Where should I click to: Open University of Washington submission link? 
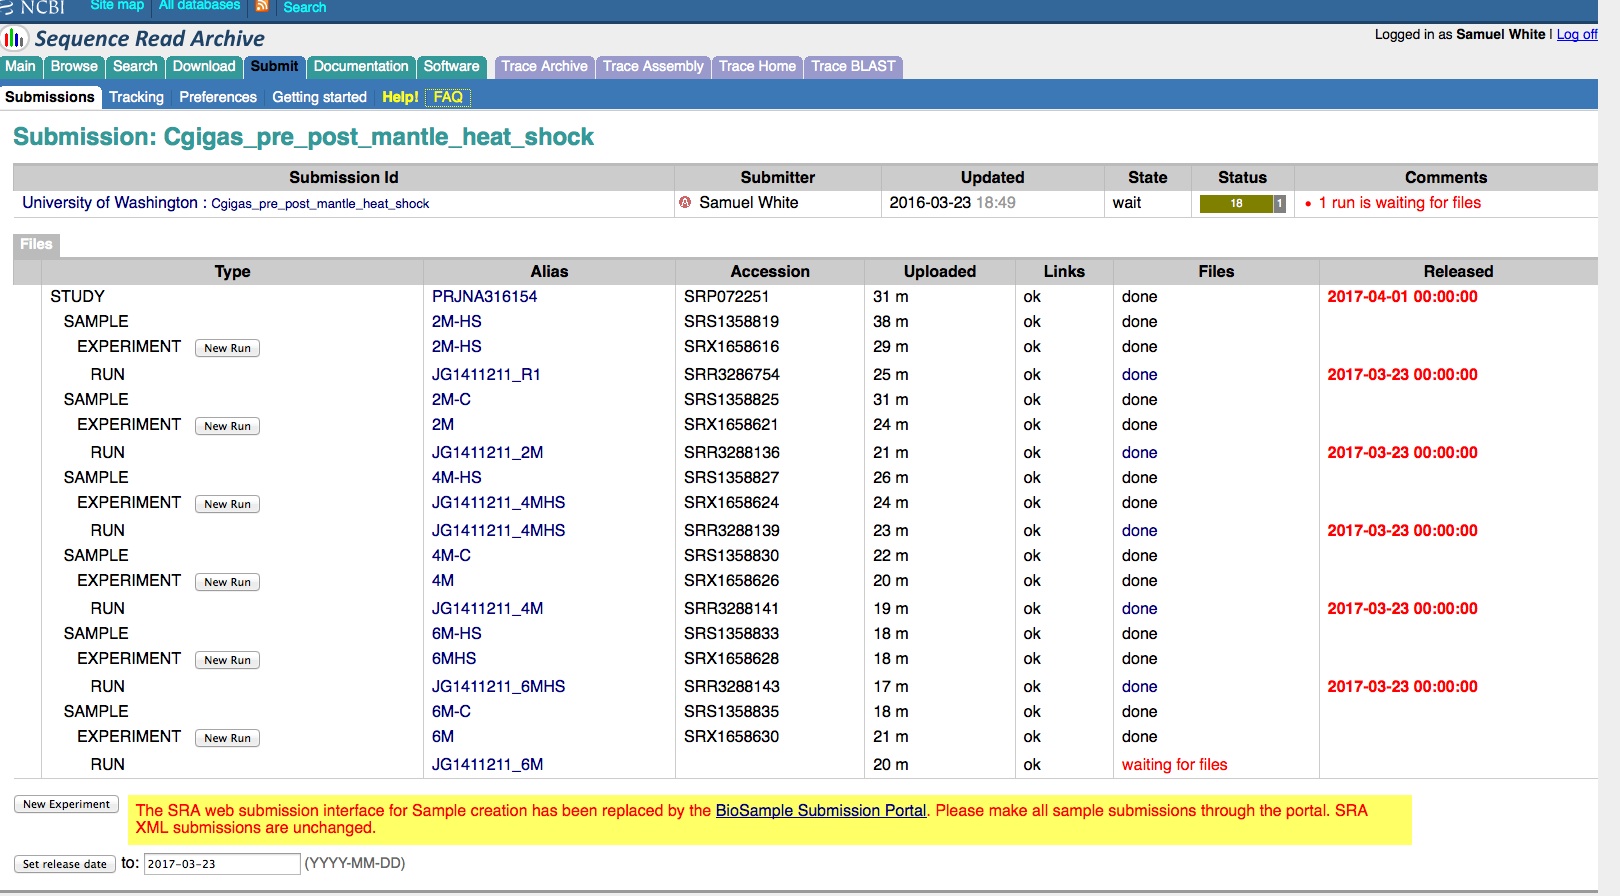(x=110, y=203)
